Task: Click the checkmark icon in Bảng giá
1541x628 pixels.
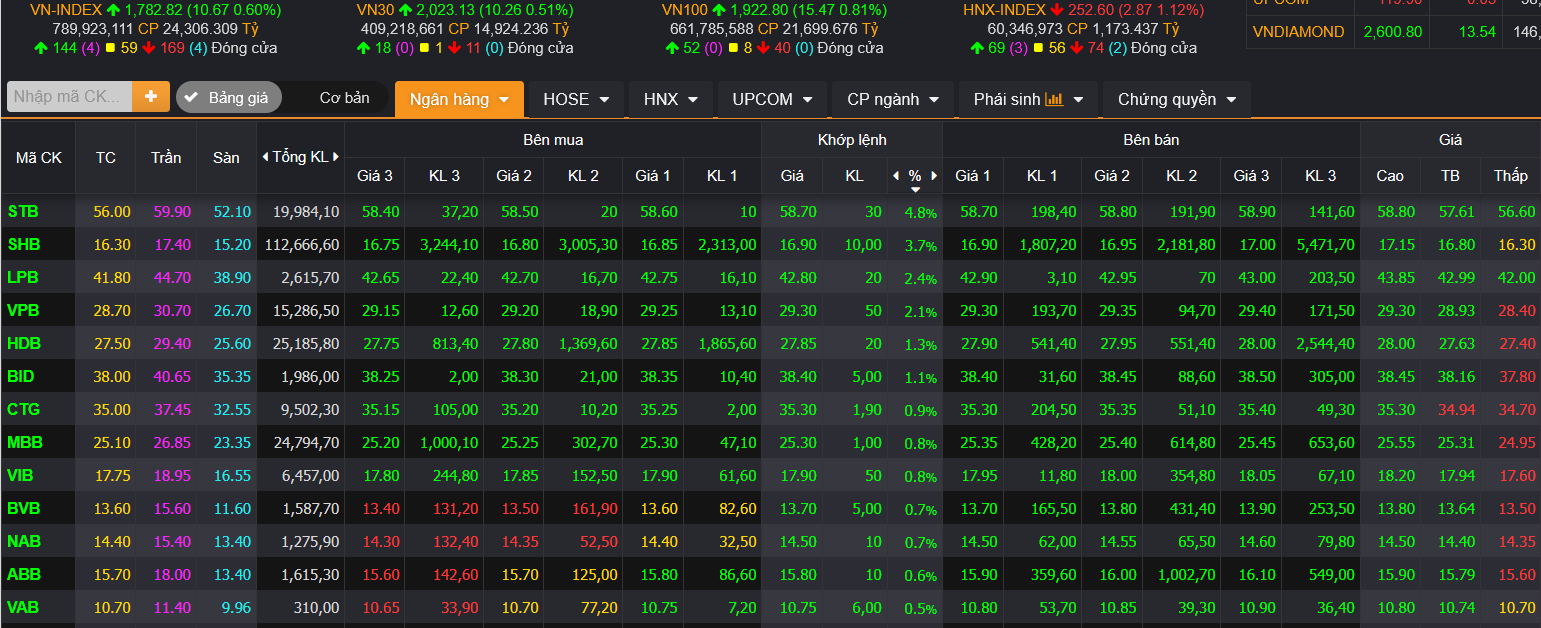Action: point(192,98)
